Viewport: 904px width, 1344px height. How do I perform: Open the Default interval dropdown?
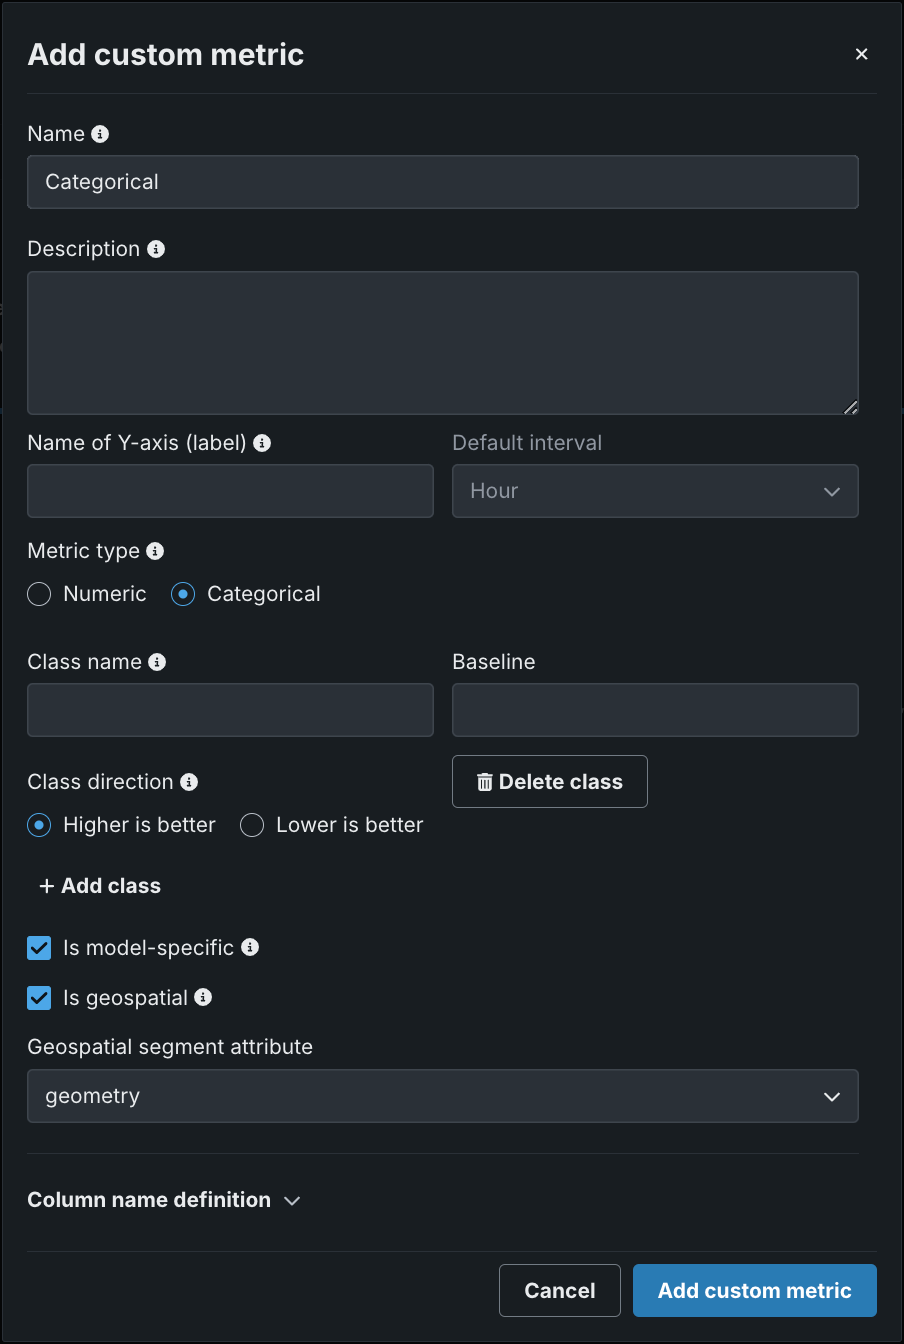(655, 491)
